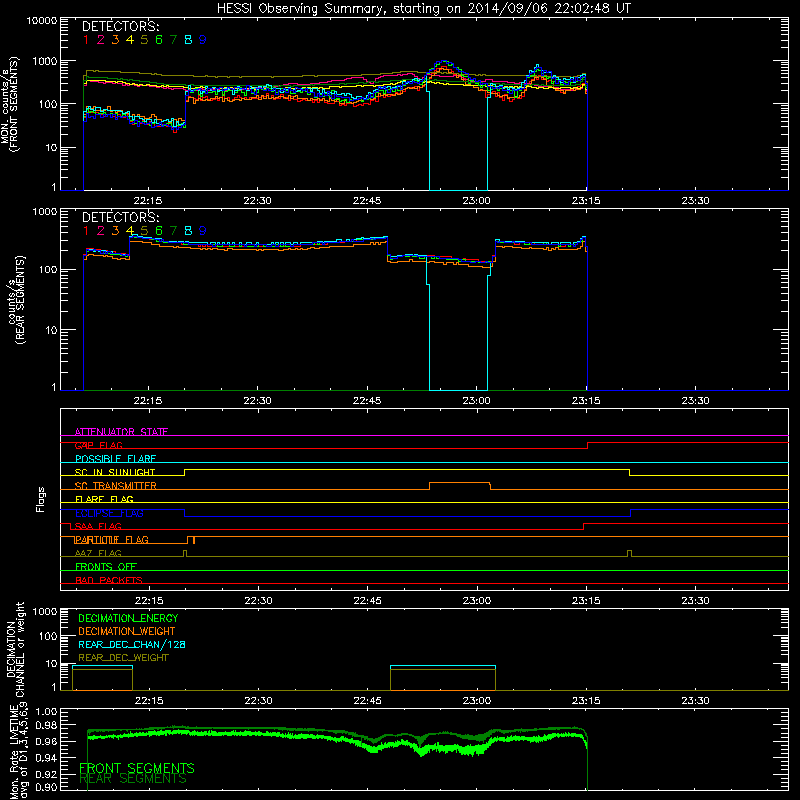Click the BAD PACKETS flag label
Screen dimensions: 800x800
(x=109, y=580)
